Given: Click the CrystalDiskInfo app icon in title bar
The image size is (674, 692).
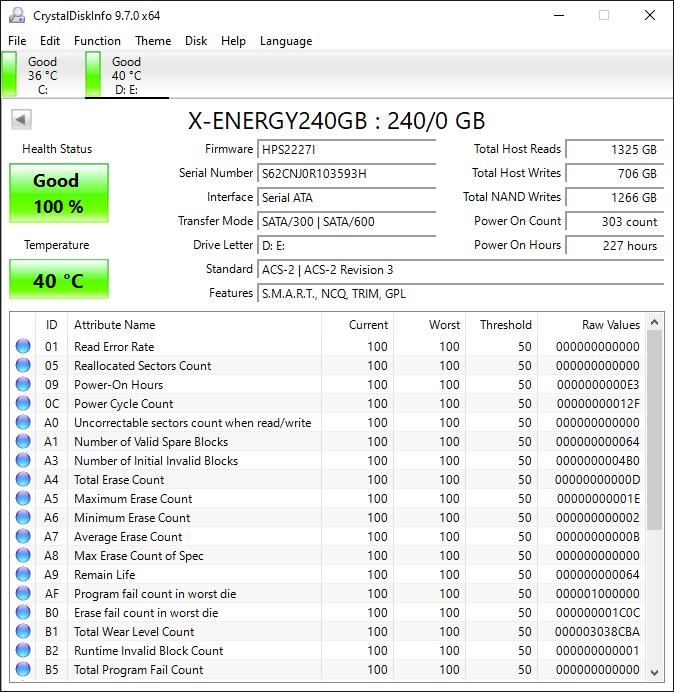Looking at the screenshot, I should (17, 15).
